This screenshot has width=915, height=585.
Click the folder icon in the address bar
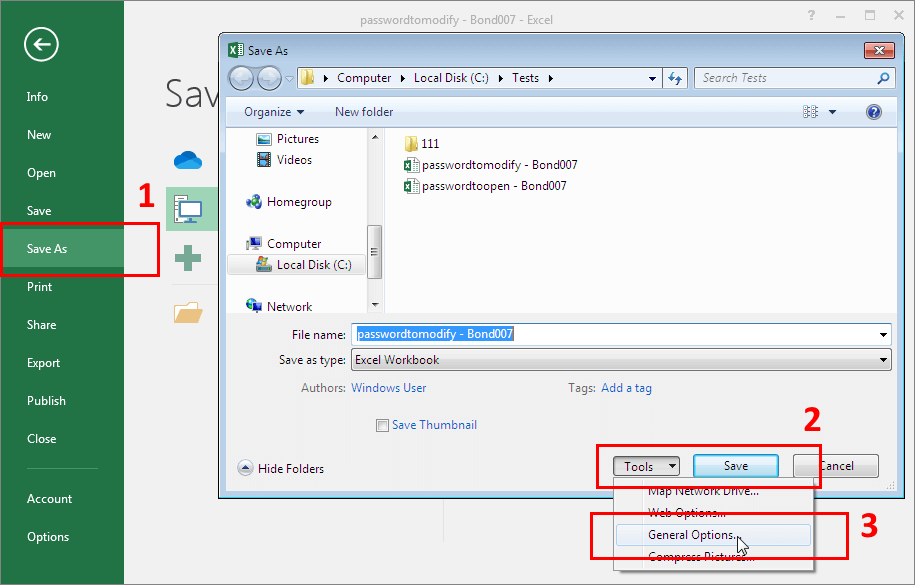308,78
